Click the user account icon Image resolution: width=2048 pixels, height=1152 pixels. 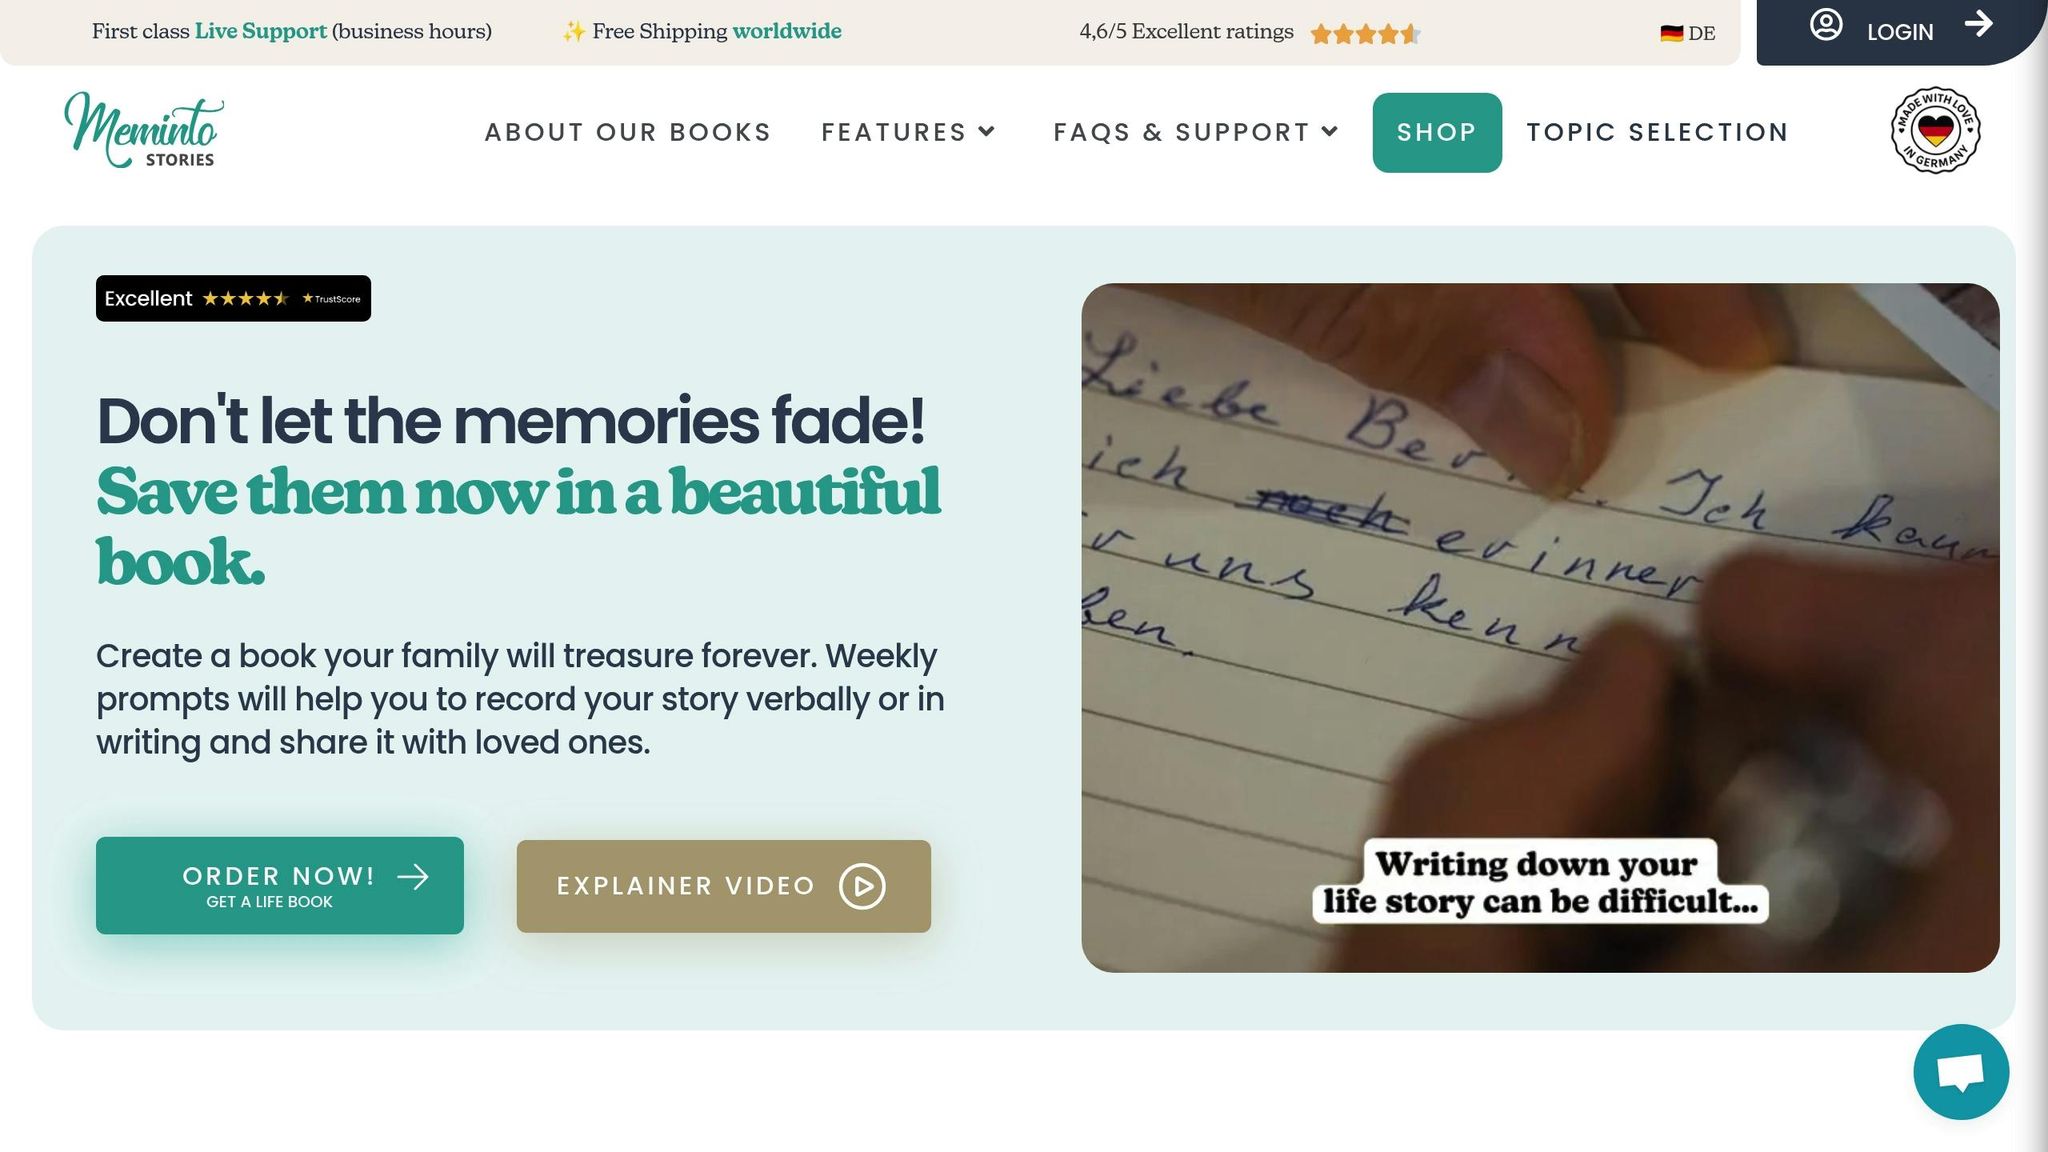pyautogui.click(x=1826, y=25)
